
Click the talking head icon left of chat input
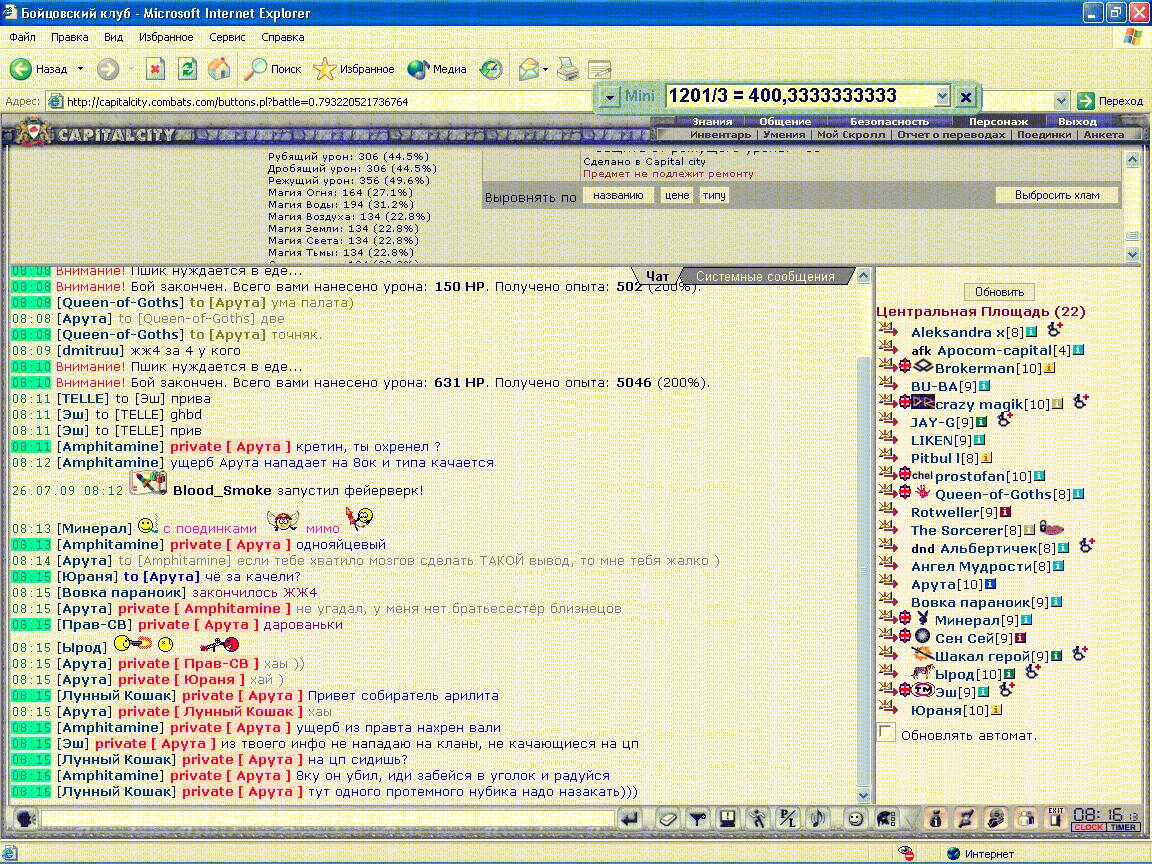coord(26,818)
